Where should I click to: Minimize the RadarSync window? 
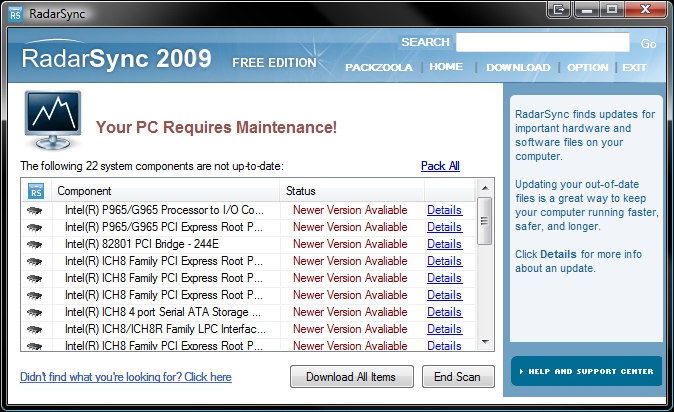(587, 9)
